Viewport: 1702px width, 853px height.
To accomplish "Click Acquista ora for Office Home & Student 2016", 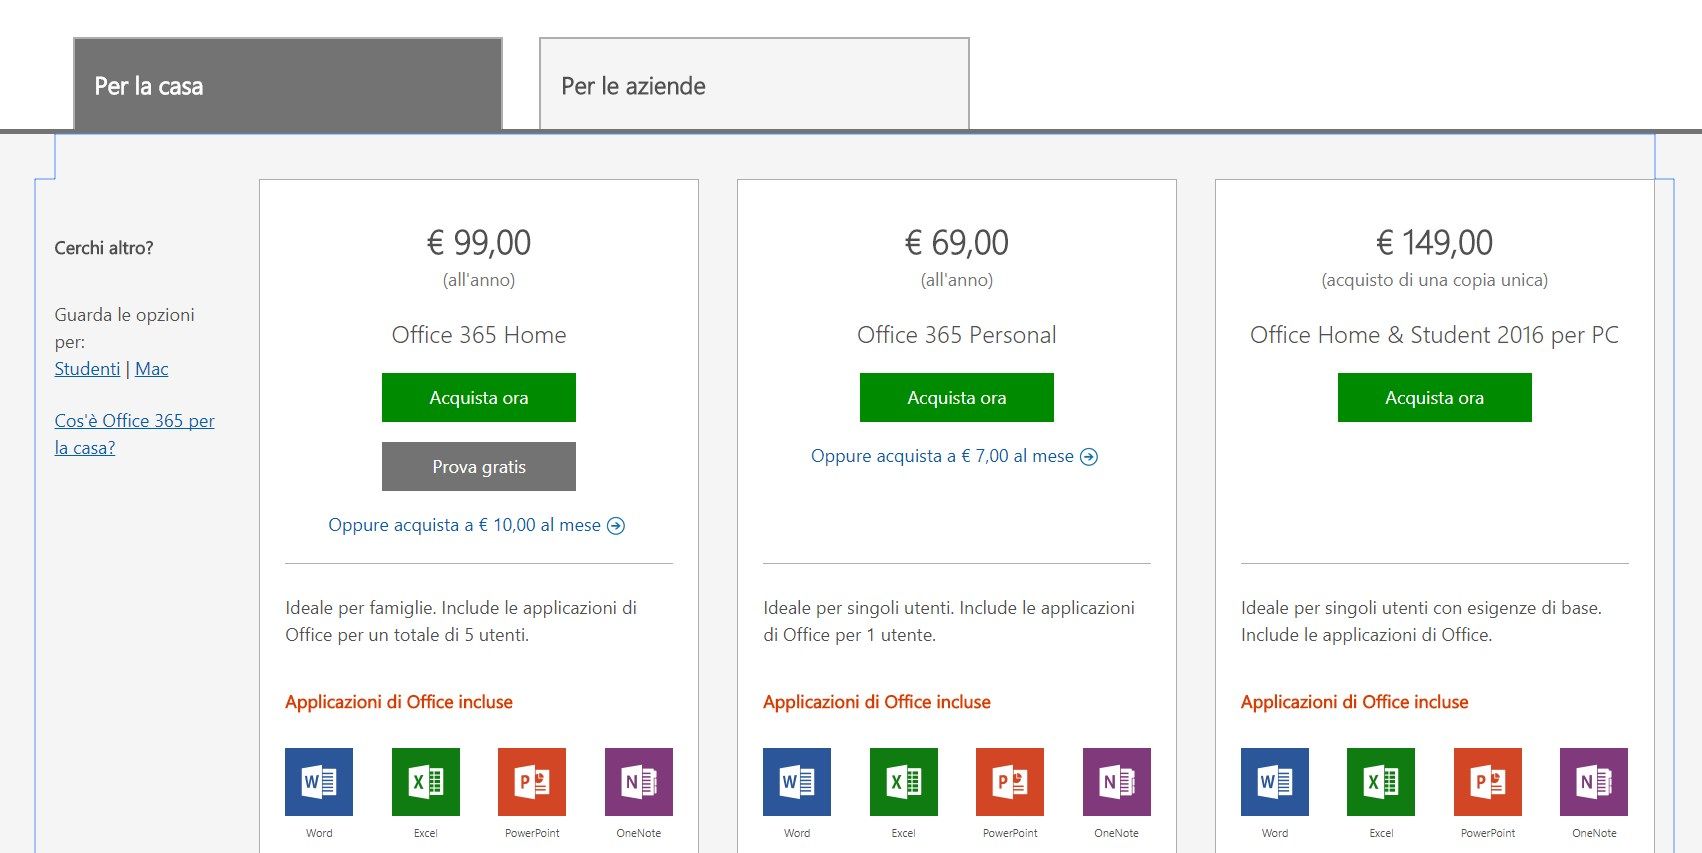I will 1434,397.
